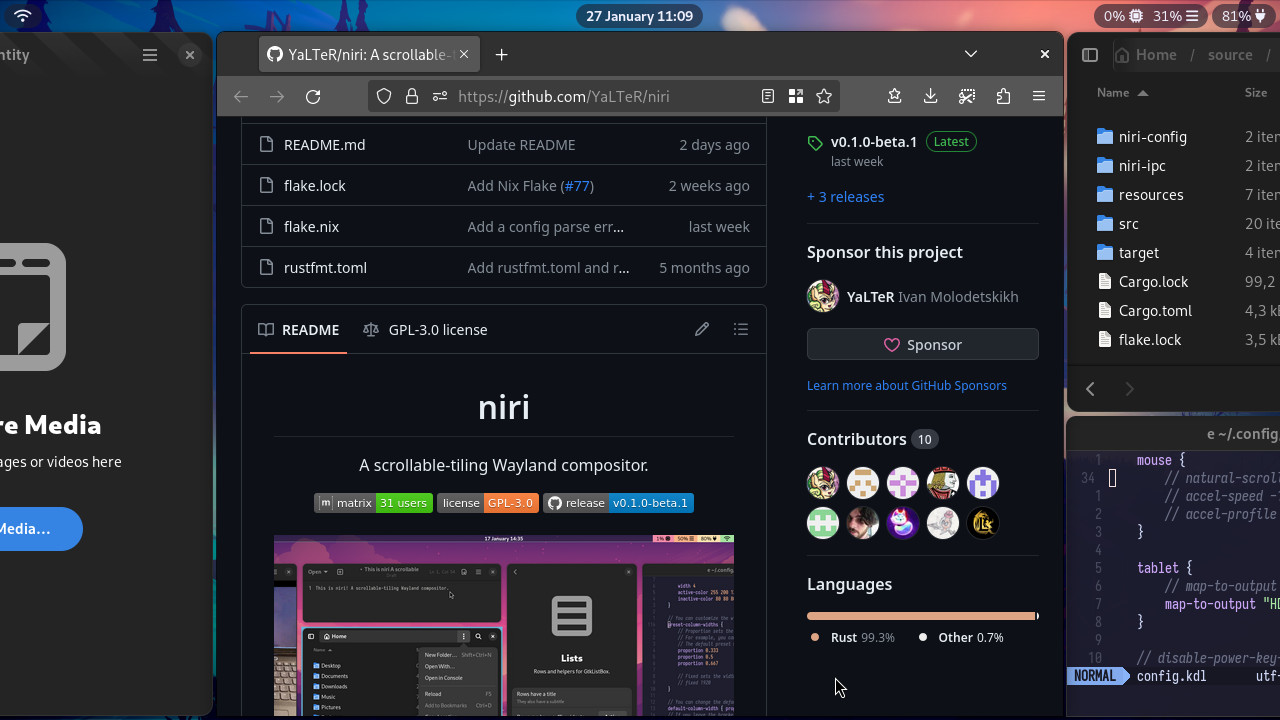Reload the GitHub page
Viewport: 1280px width, 720px height.
click(x=313, y=96)
